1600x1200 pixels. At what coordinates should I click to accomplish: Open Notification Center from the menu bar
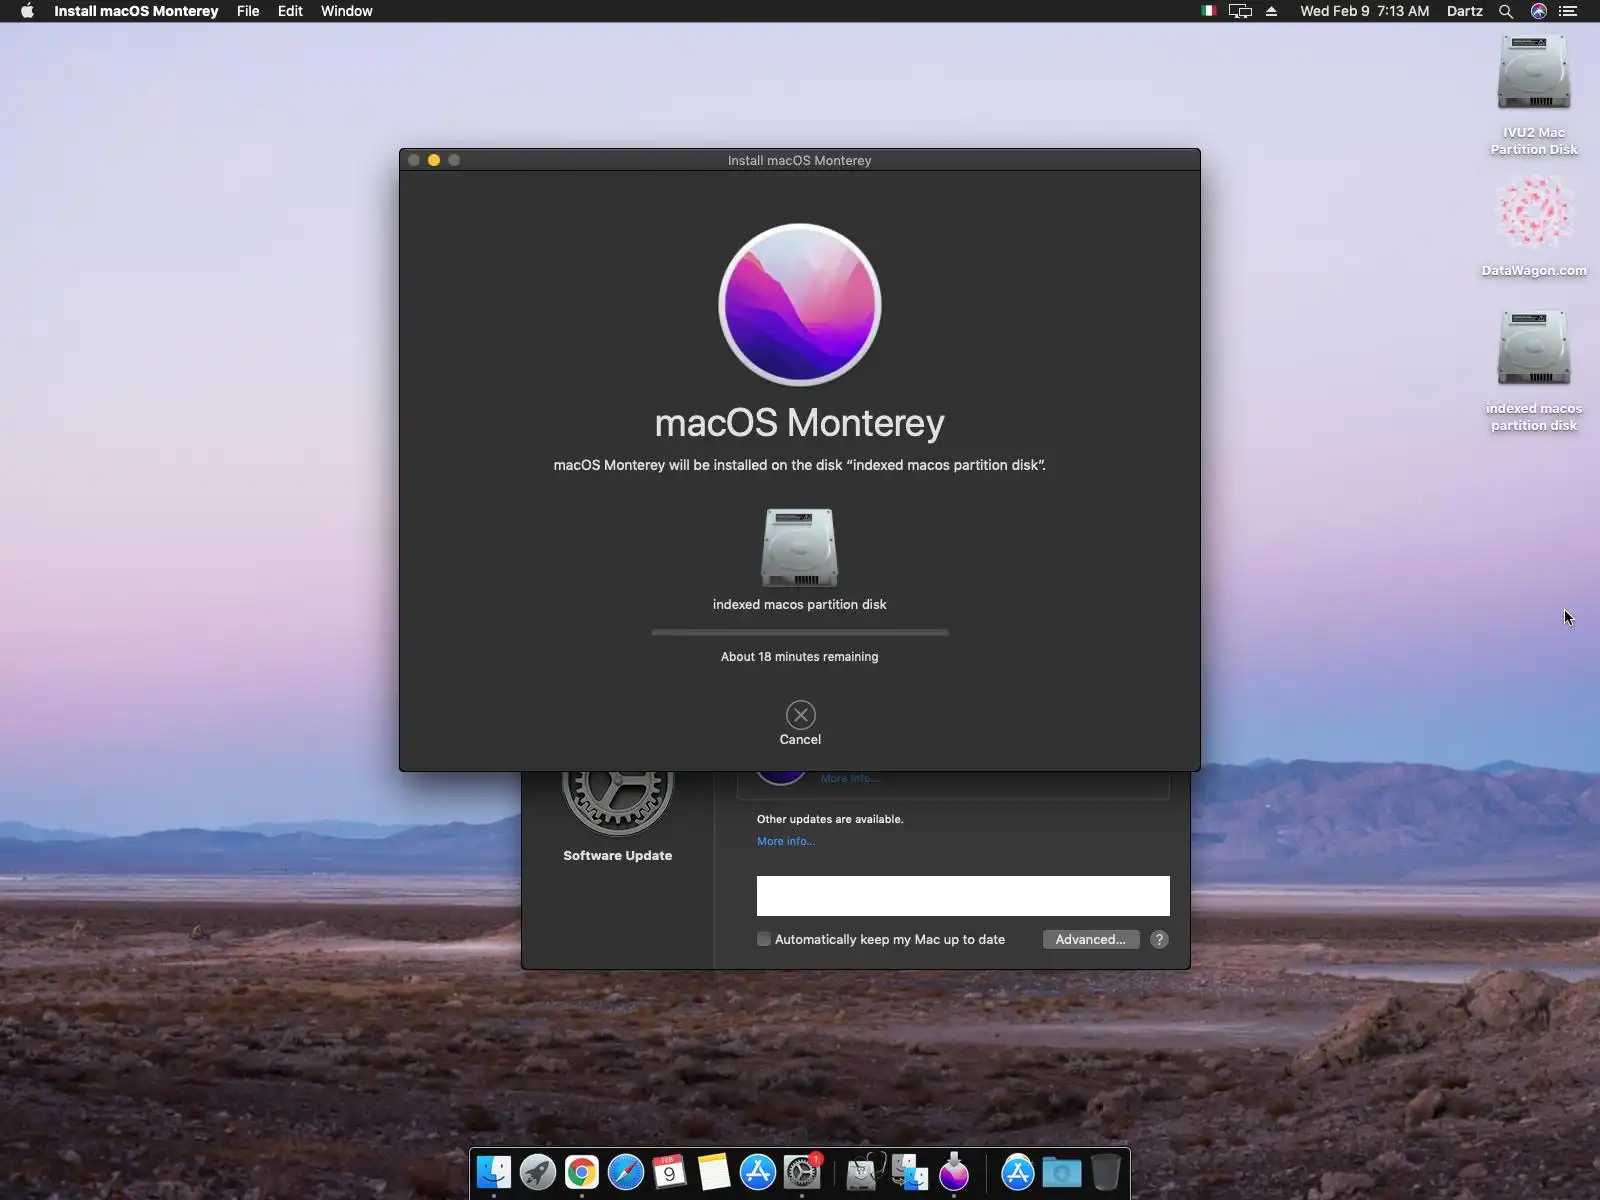1568,11
